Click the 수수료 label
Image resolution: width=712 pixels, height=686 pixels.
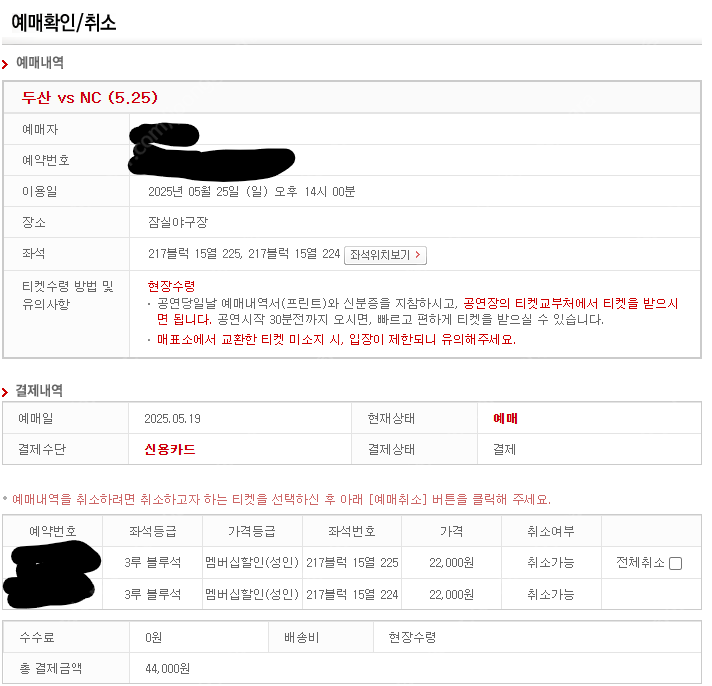coord(37,638)
